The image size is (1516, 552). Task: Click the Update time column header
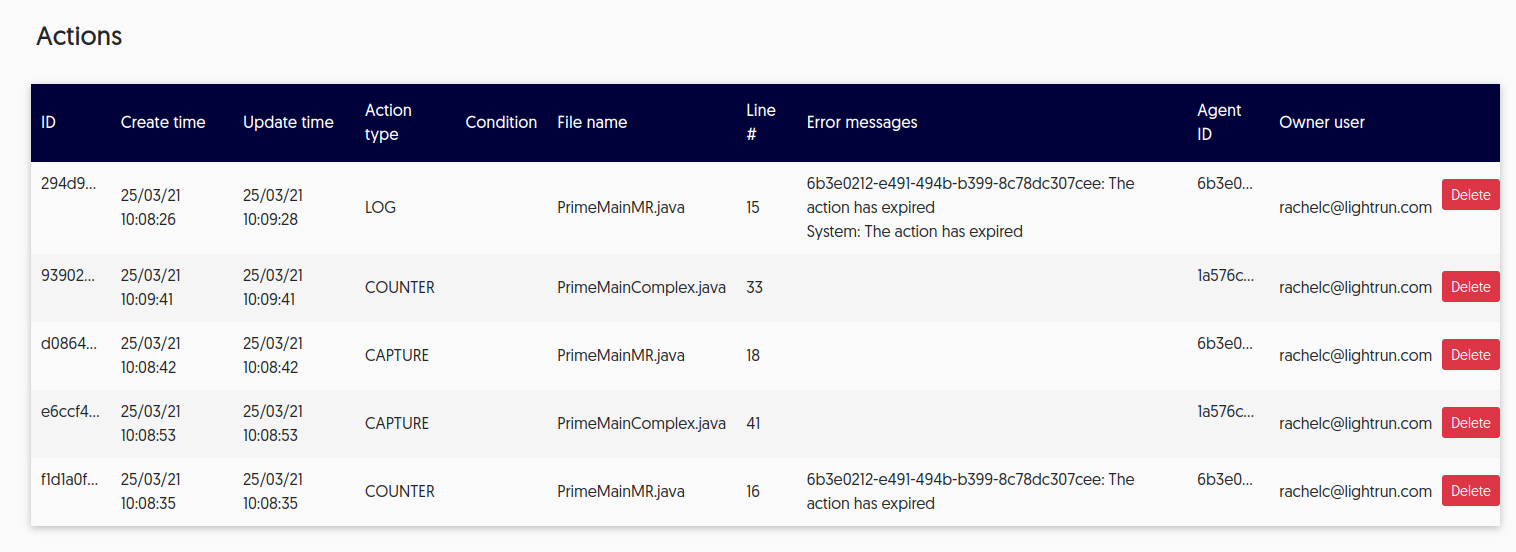point(288,122)
